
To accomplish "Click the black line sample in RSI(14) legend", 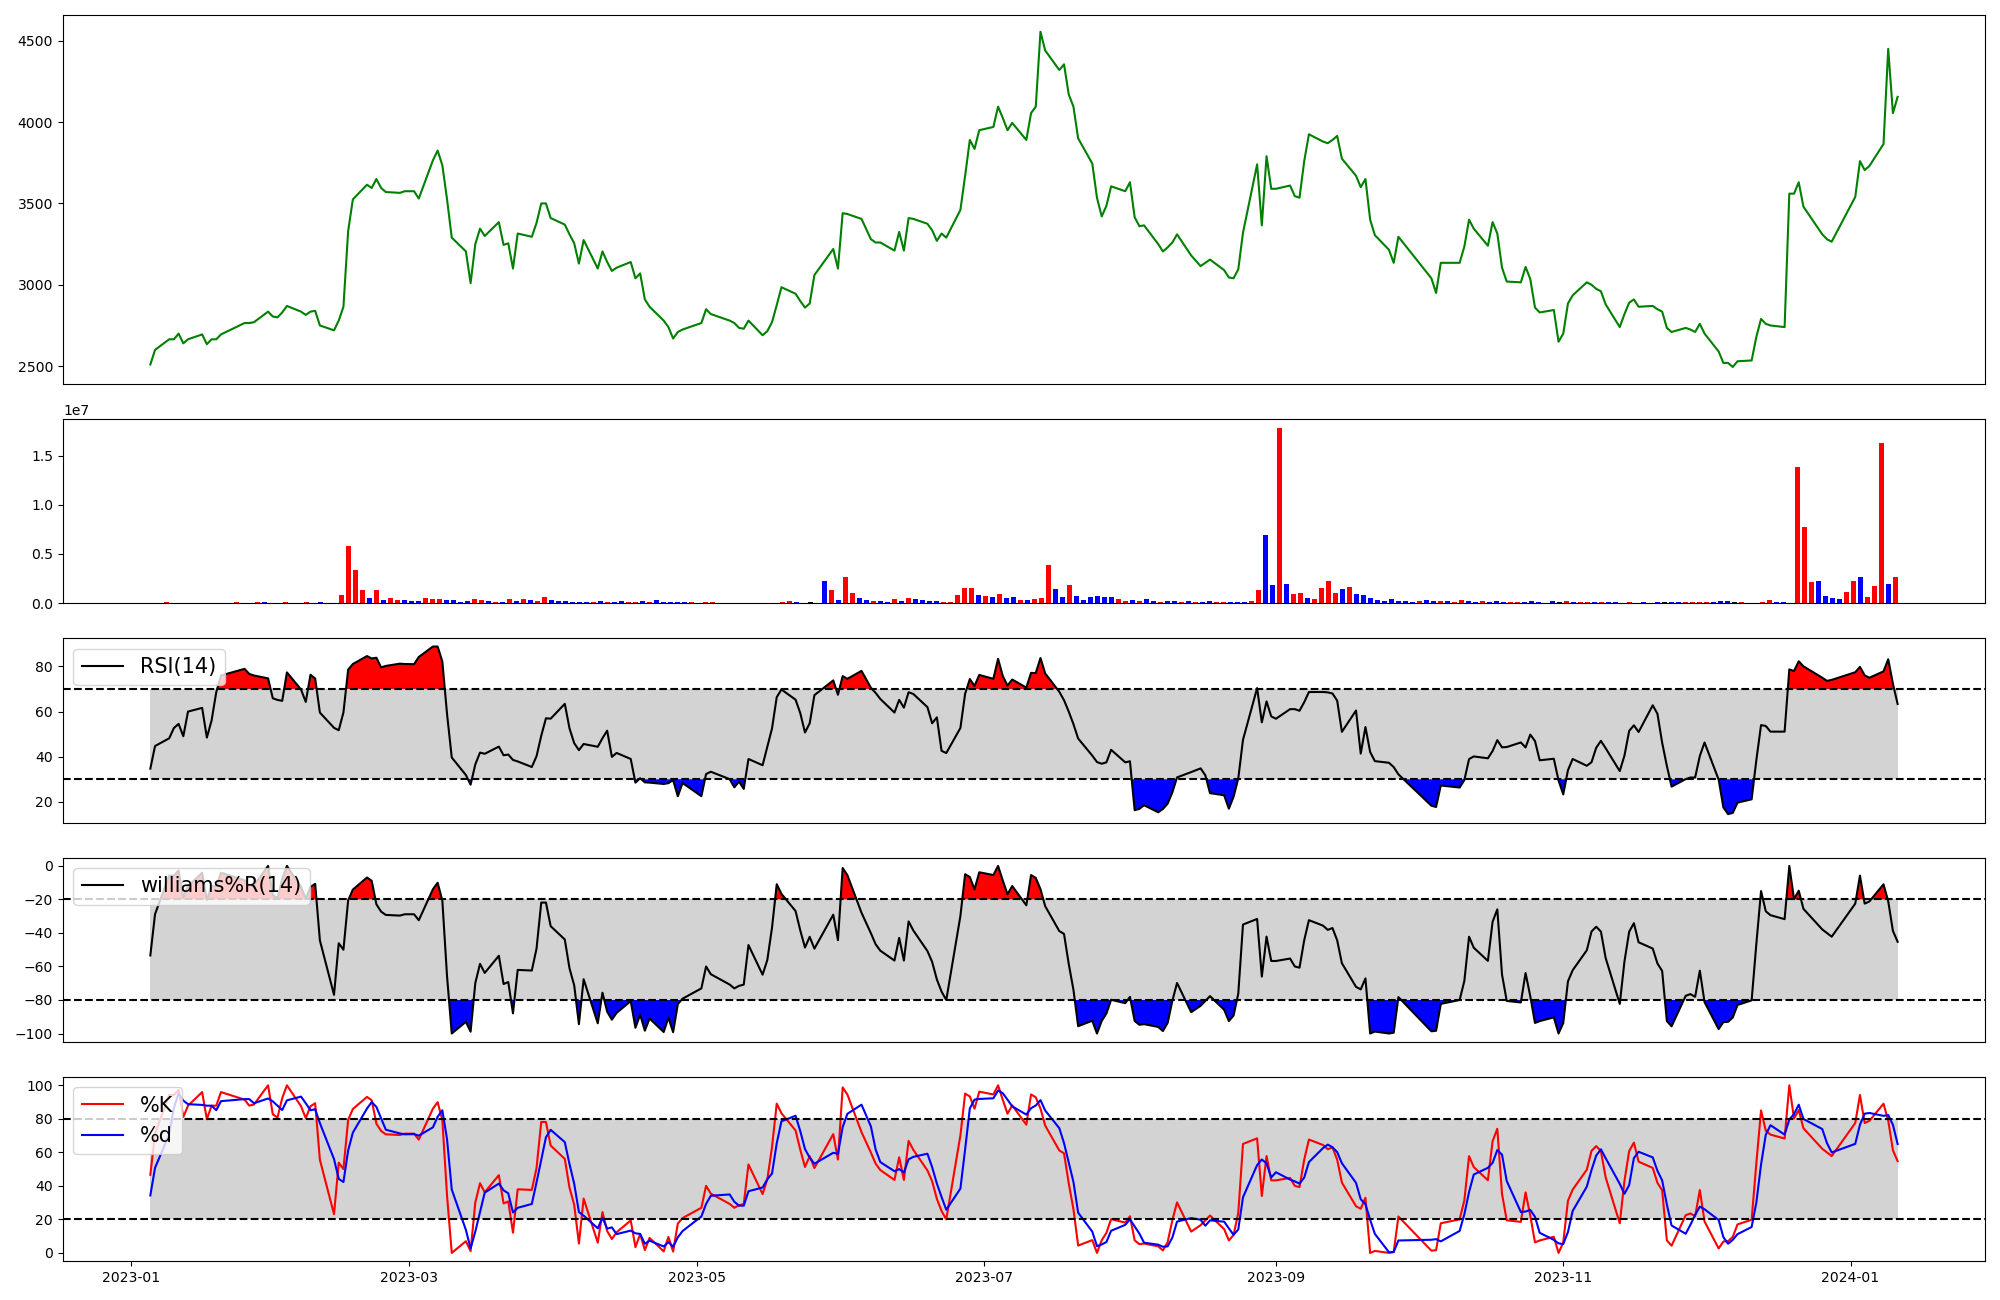I will (102, 667).
